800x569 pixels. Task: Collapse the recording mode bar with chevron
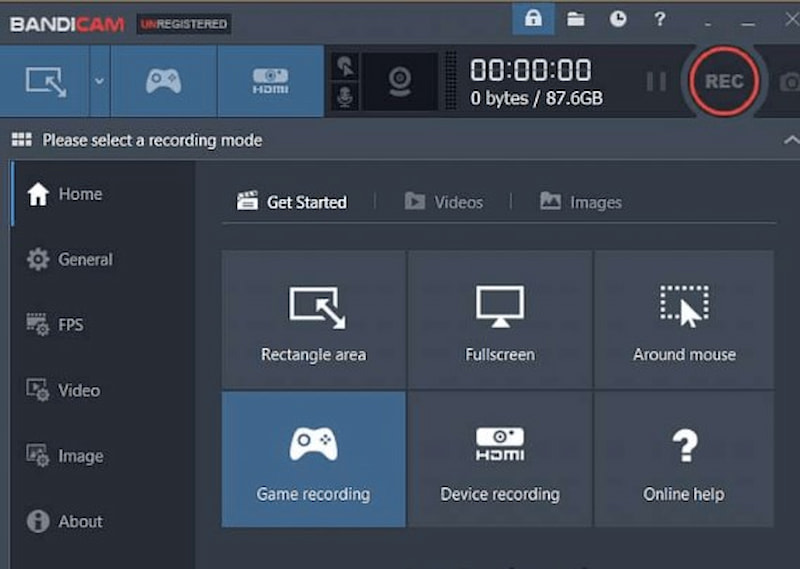point(790,141)
